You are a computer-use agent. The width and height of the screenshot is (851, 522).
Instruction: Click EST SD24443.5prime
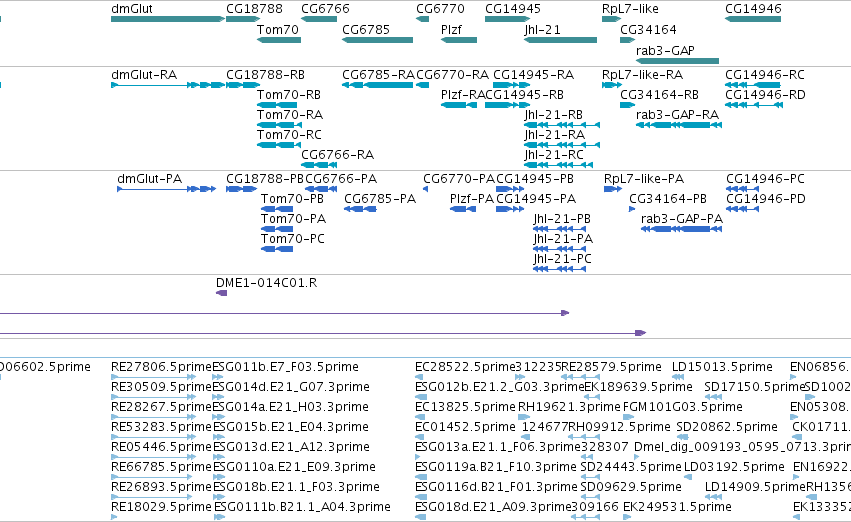[631, 467]
